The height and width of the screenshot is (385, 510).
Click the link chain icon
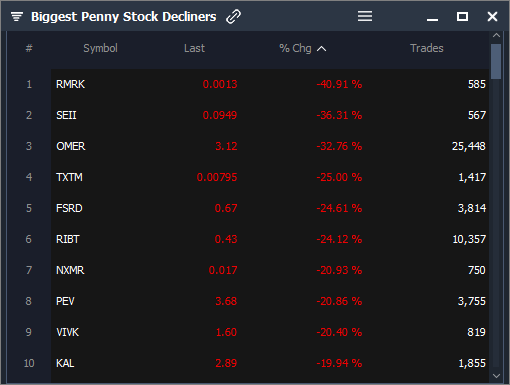pyautogui.click(x=233, y=17)
